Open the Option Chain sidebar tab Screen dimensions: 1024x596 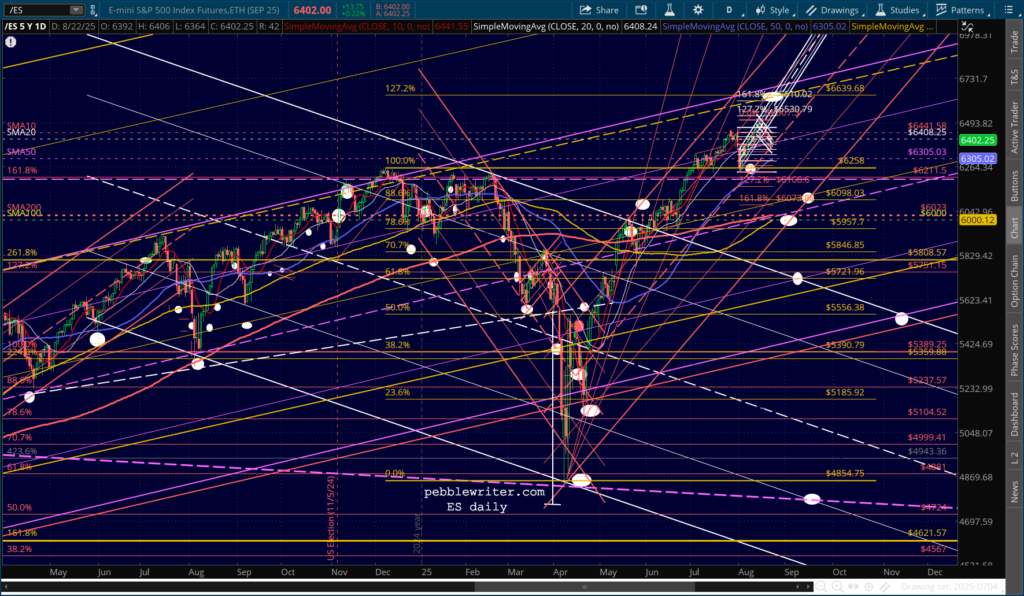tap(1014, 281)
